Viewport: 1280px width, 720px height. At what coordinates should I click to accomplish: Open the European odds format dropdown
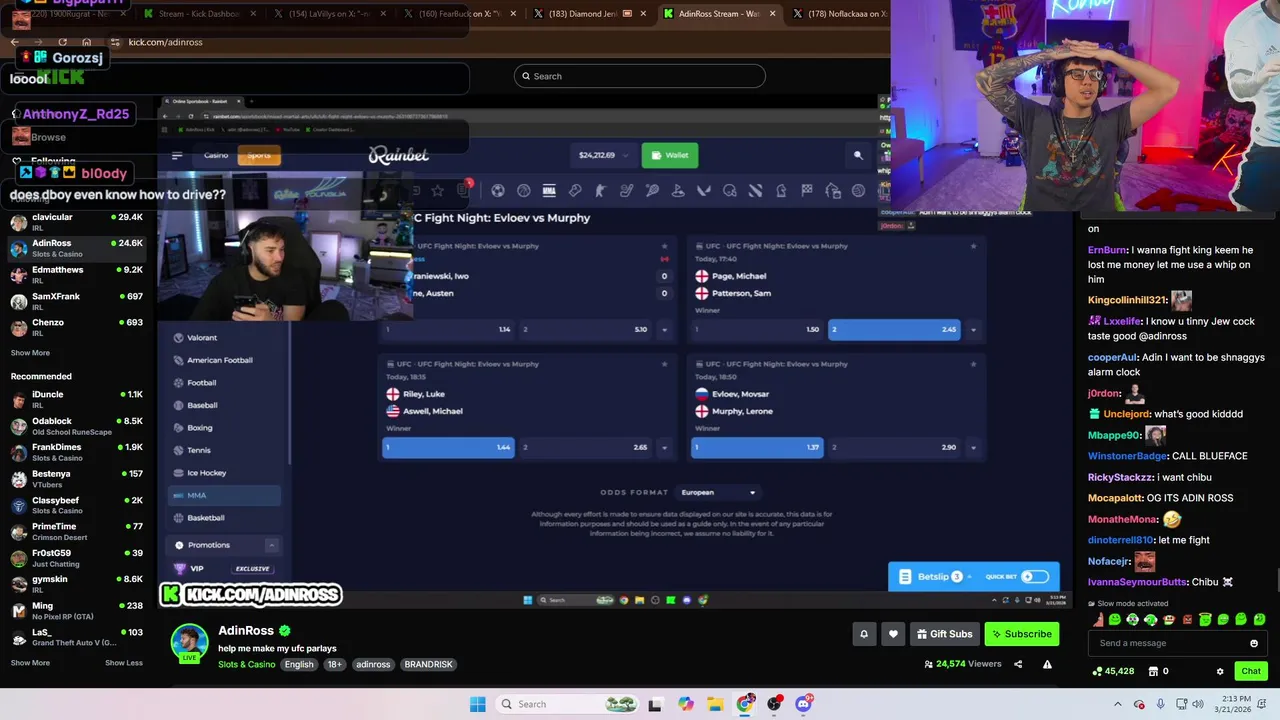718,492
